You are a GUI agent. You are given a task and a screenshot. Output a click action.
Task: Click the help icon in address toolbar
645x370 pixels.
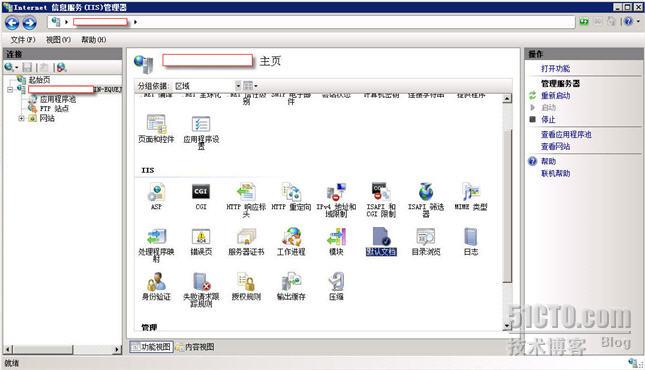(x=628, y=21)
